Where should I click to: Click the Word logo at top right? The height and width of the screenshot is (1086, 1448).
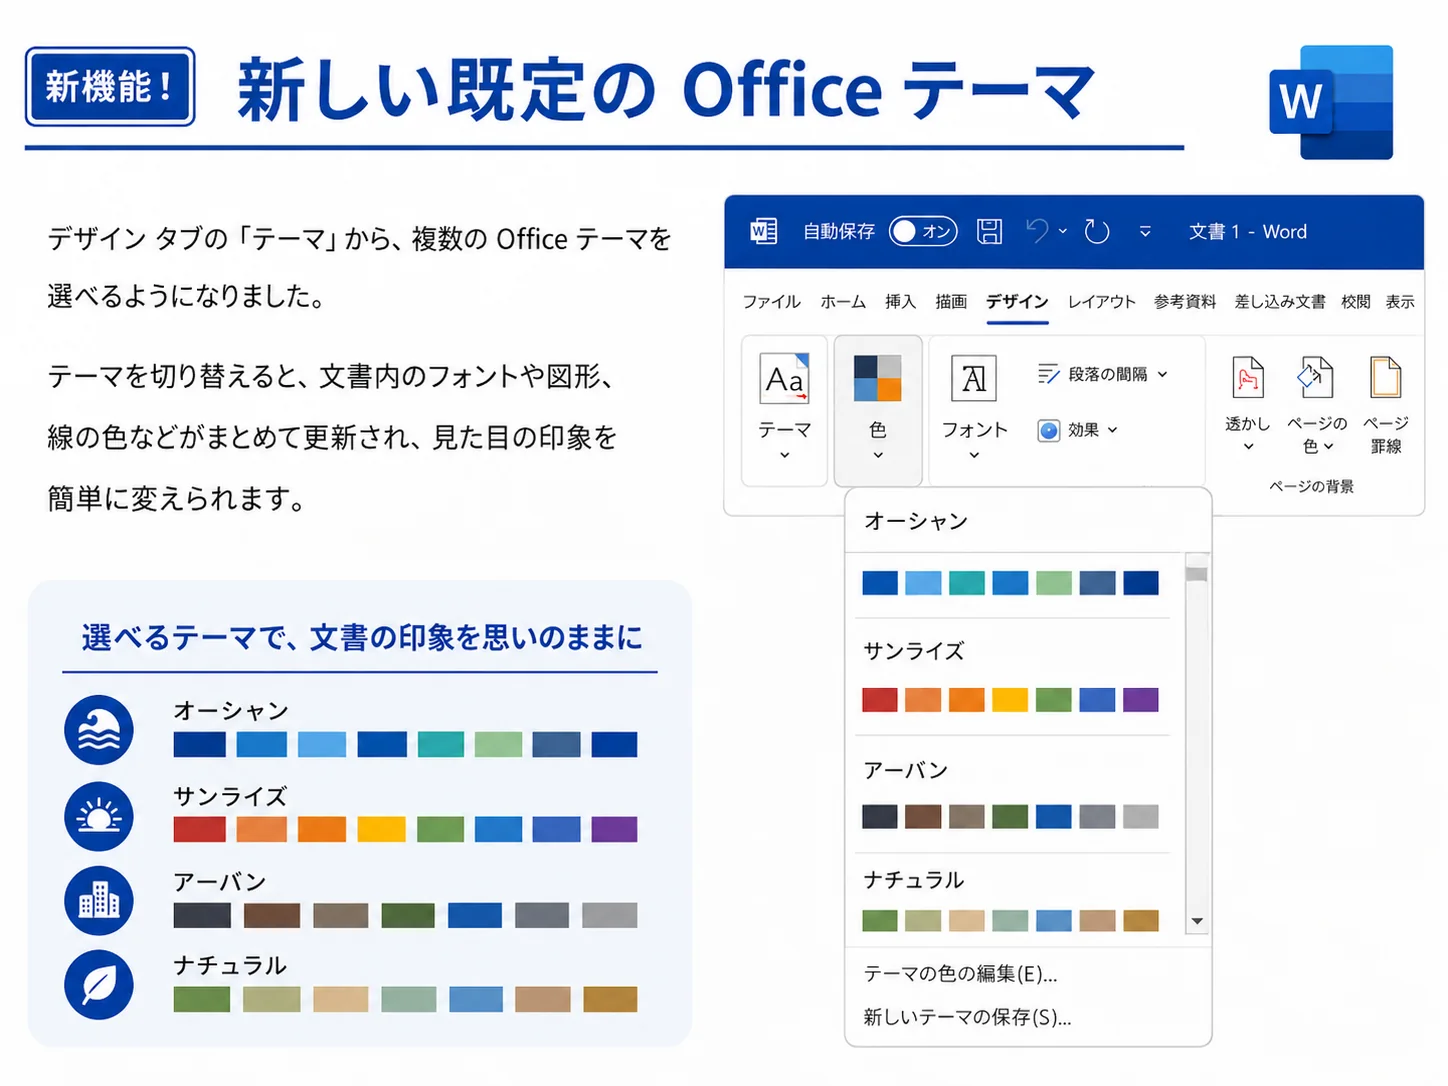point(1331,102)
